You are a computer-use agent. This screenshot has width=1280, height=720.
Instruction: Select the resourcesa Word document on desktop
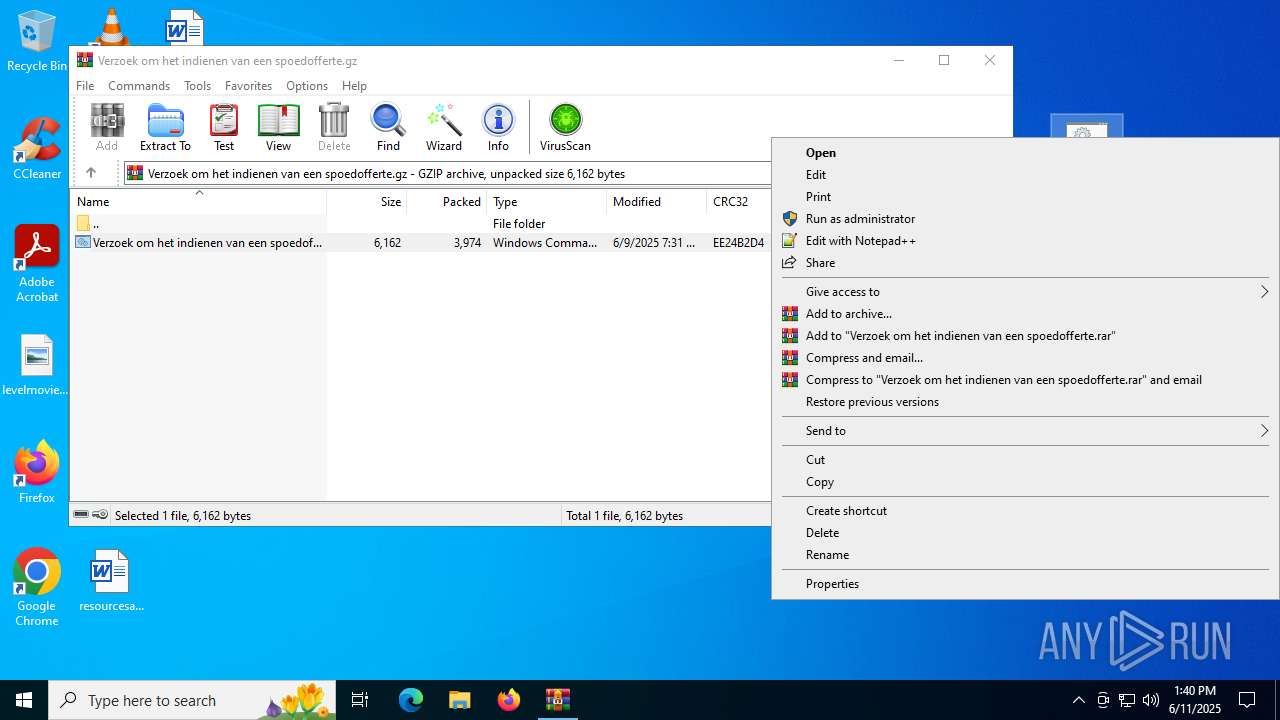(x=111, y=581)
